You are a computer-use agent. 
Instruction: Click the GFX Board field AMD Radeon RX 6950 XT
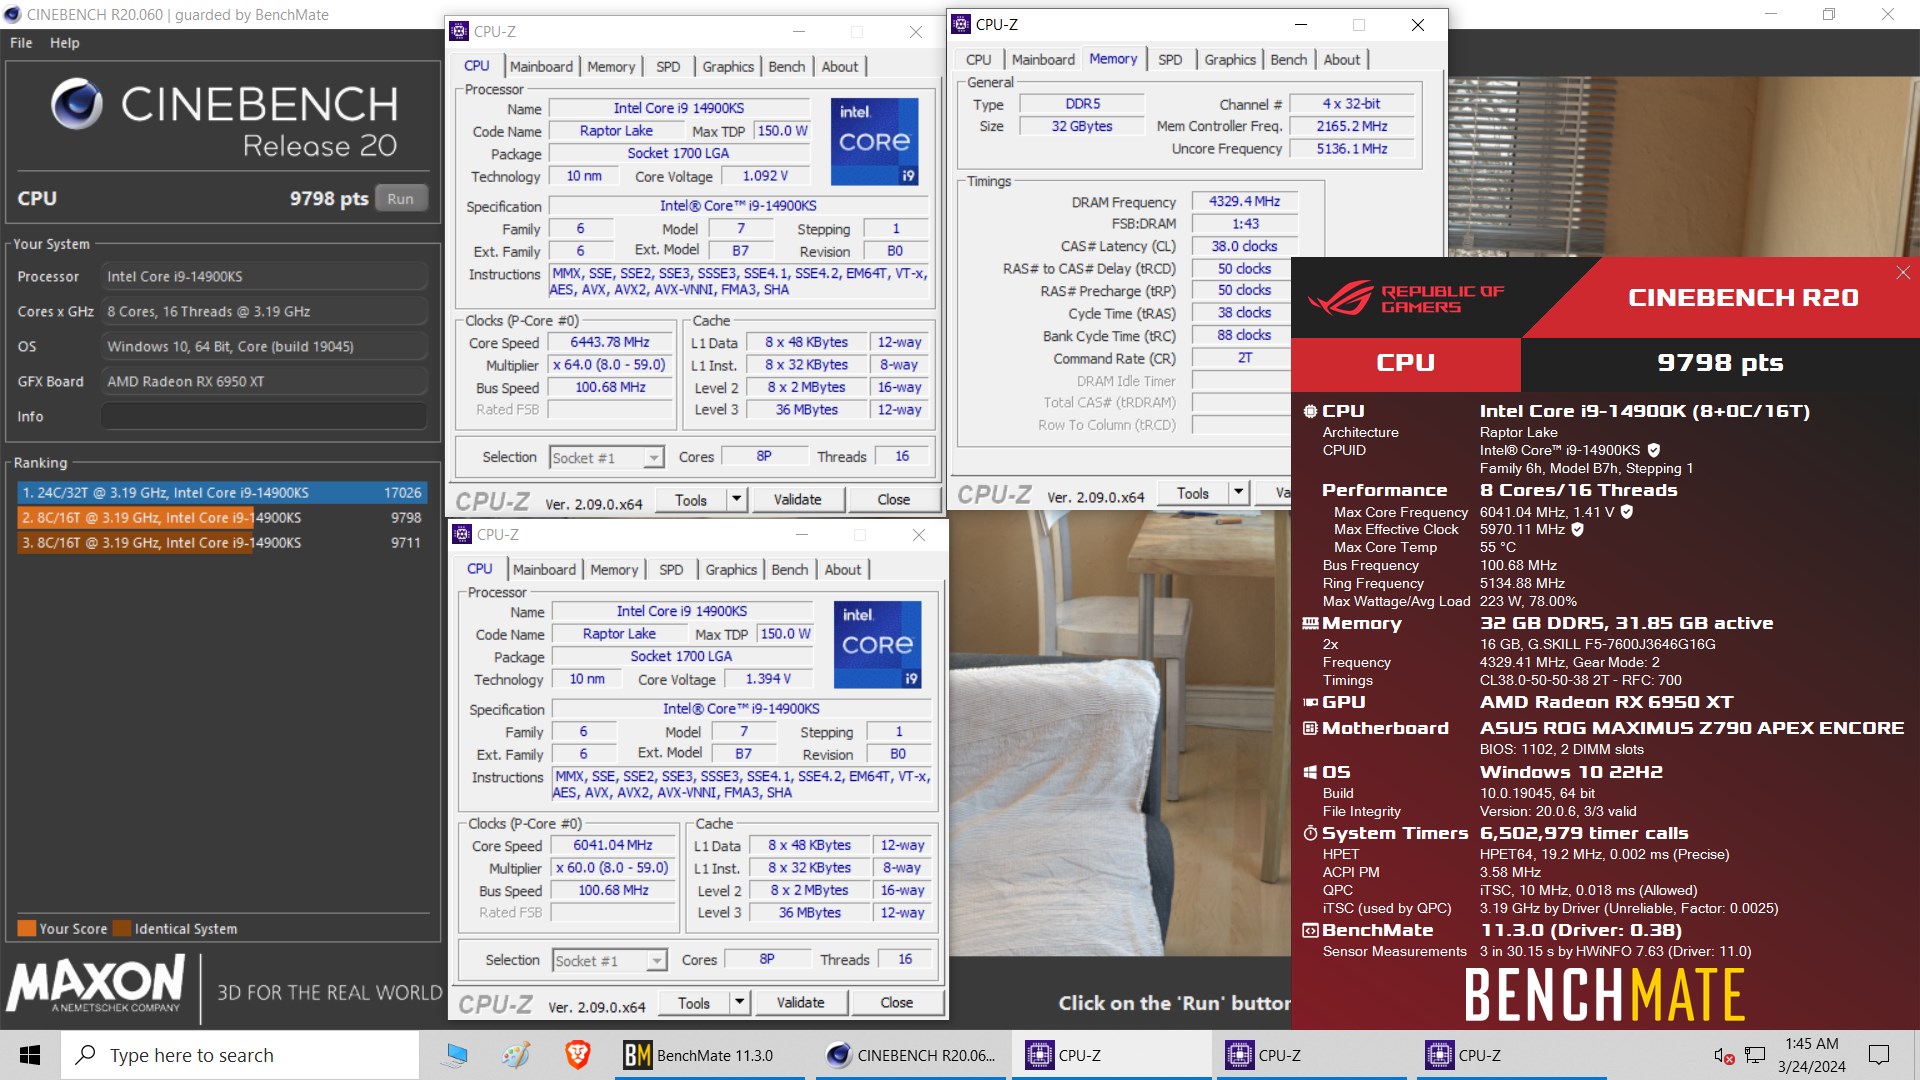click(x=264, y=381)
